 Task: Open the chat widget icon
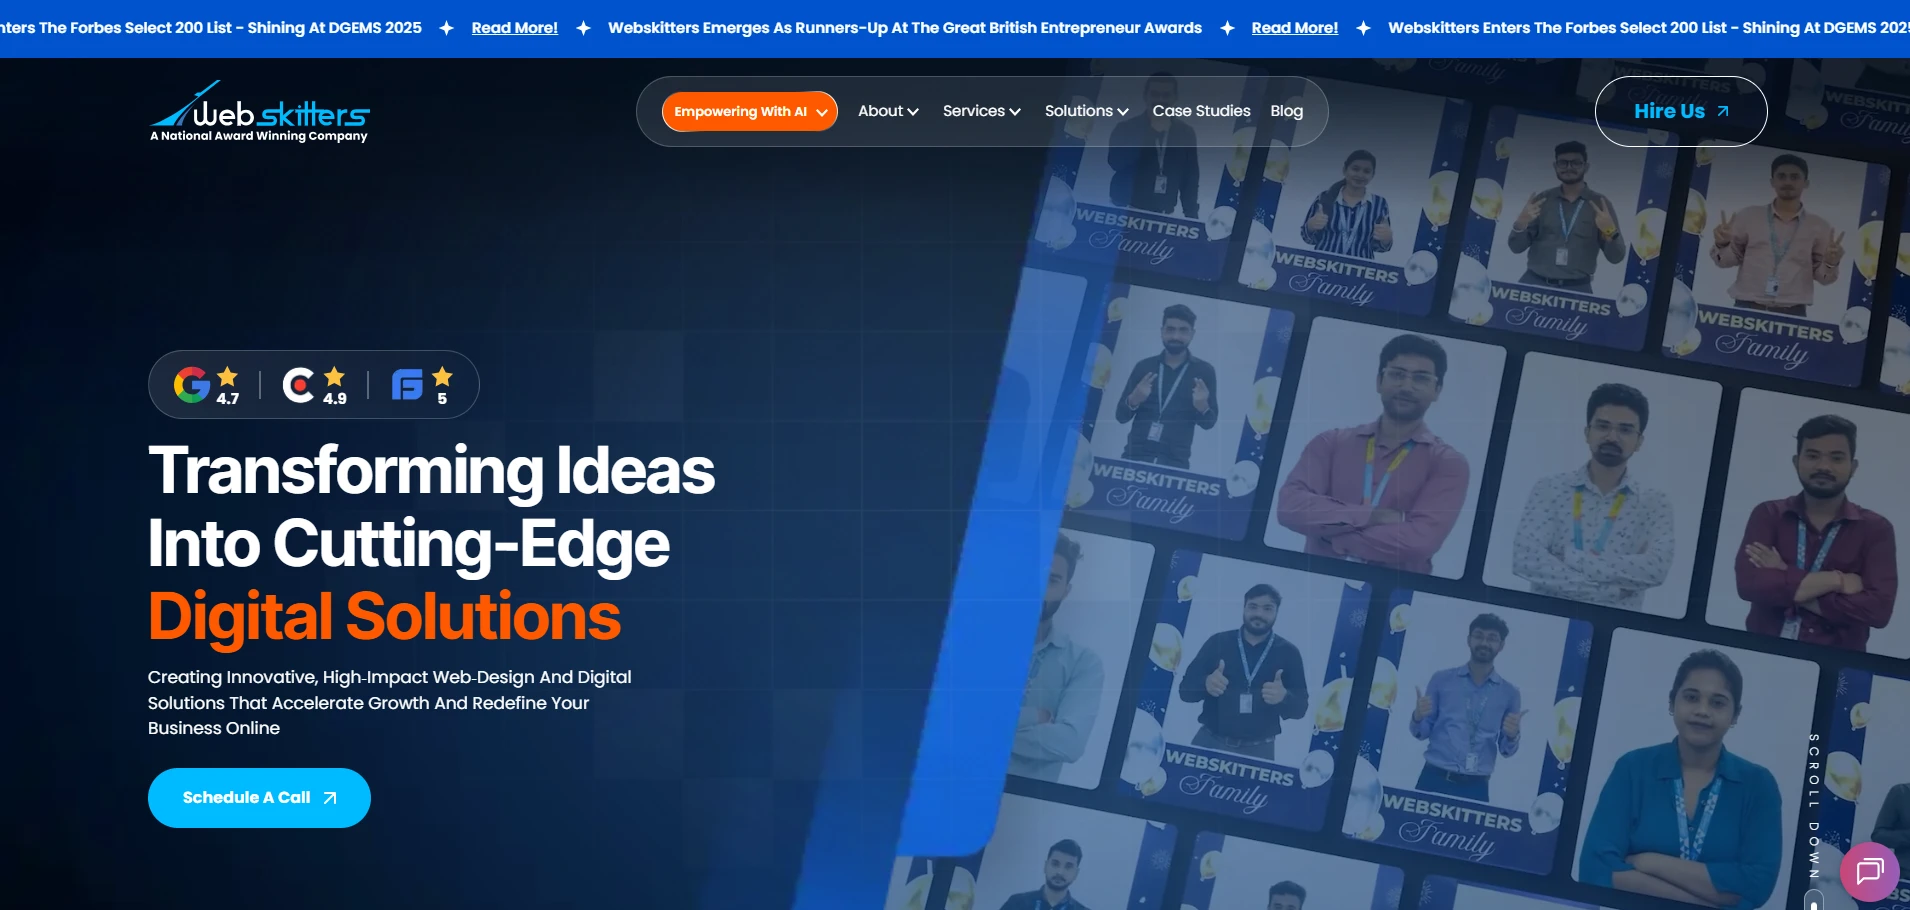point(1869,871)
